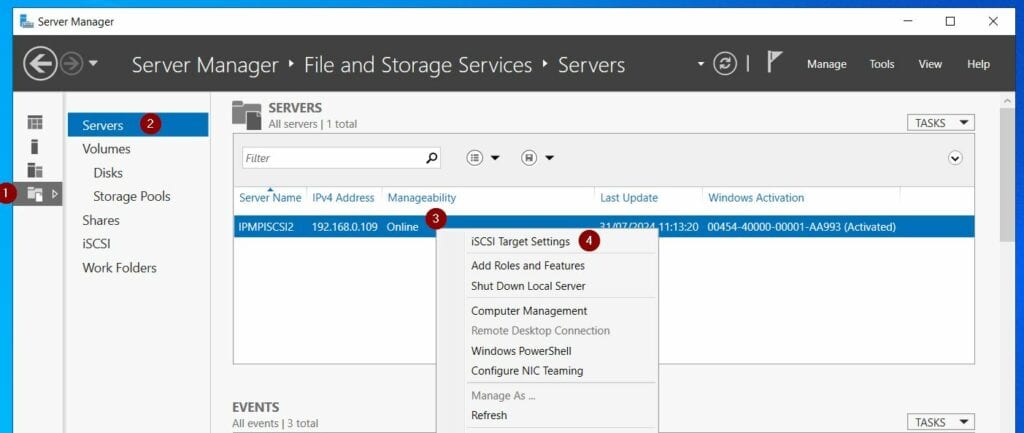This screenshot has width=1024, height=433.
Task: Select Servers in navigation pane
Action: 138,125
